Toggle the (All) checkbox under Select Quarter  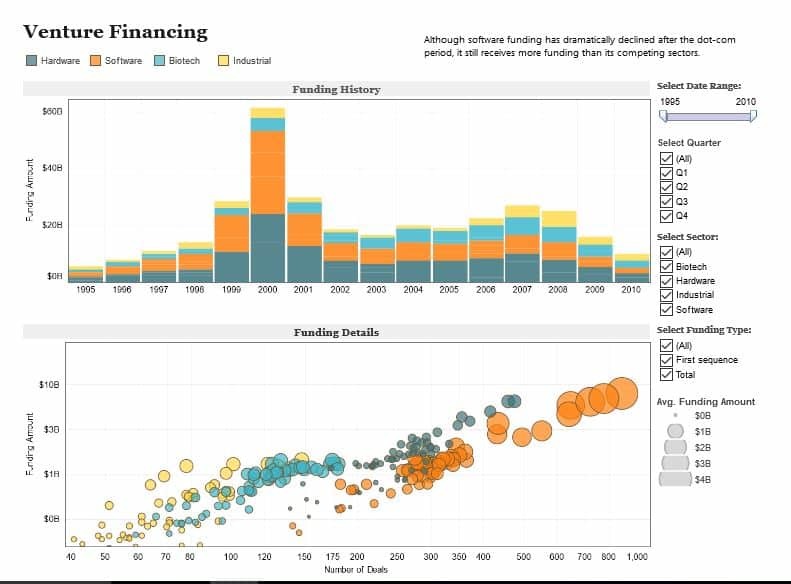[665, 158]
